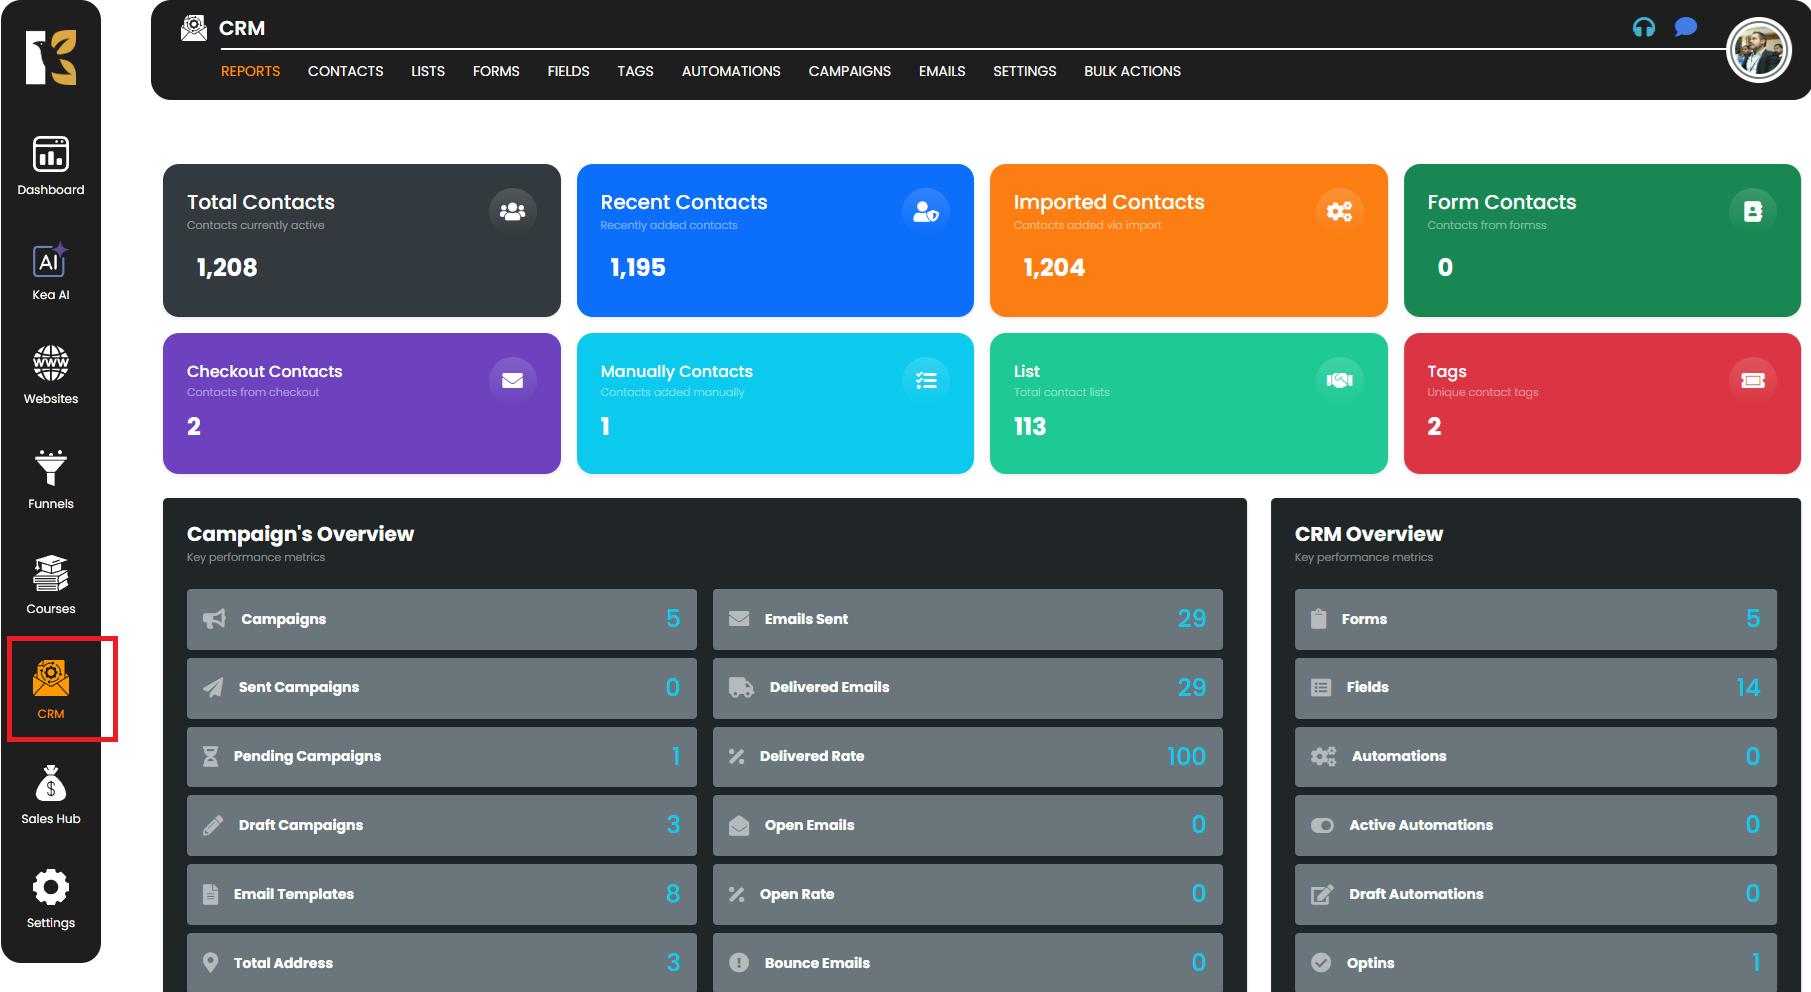Open the Bulk Actions tab
Viewport: 1811px width, 992px height.
click(1132, 71)
